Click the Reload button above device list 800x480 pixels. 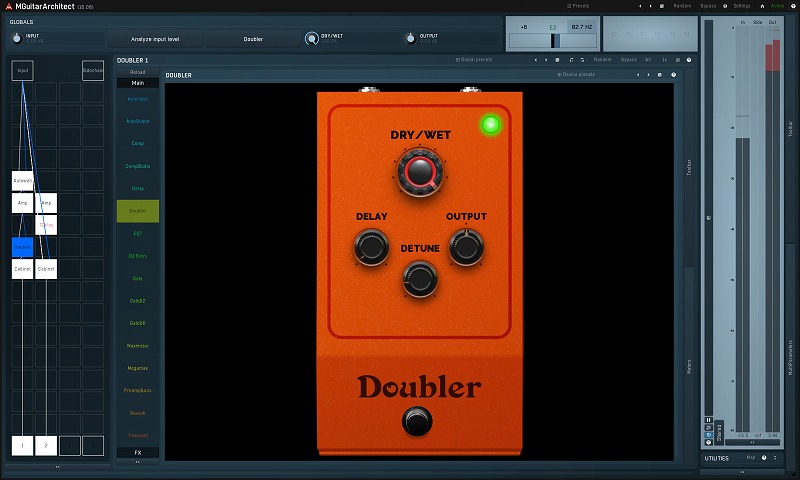[137, 72]
